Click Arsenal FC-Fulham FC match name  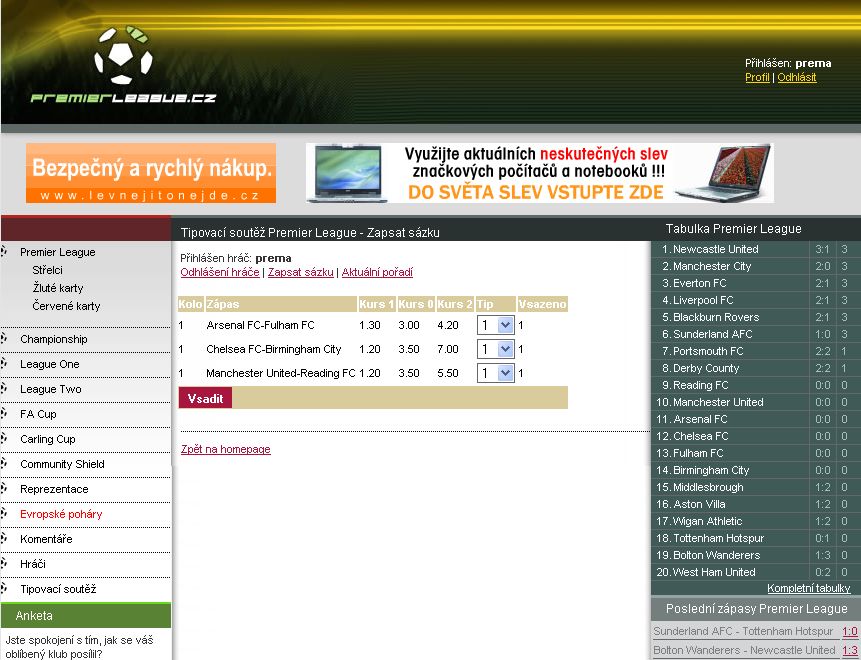click(260, 326)
